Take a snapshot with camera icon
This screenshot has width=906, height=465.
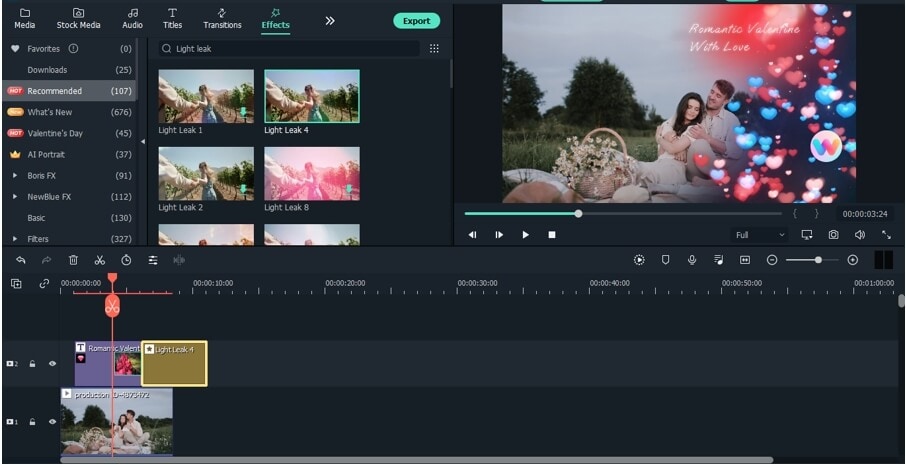point(833,235)
